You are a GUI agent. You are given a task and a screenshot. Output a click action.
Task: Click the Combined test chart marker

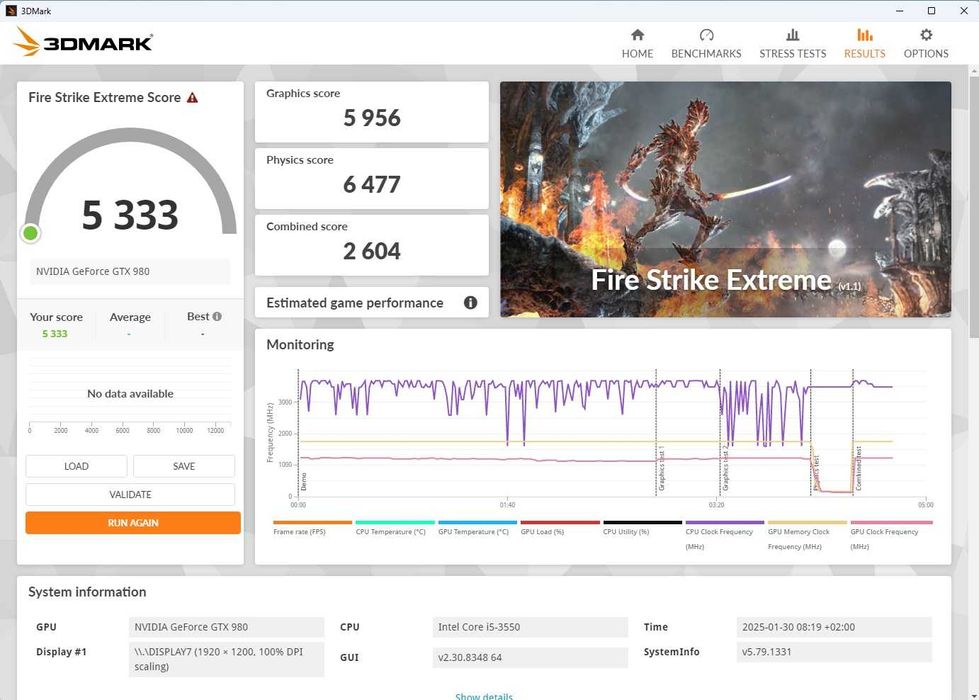pyautogui.click(x=858, y=468)
